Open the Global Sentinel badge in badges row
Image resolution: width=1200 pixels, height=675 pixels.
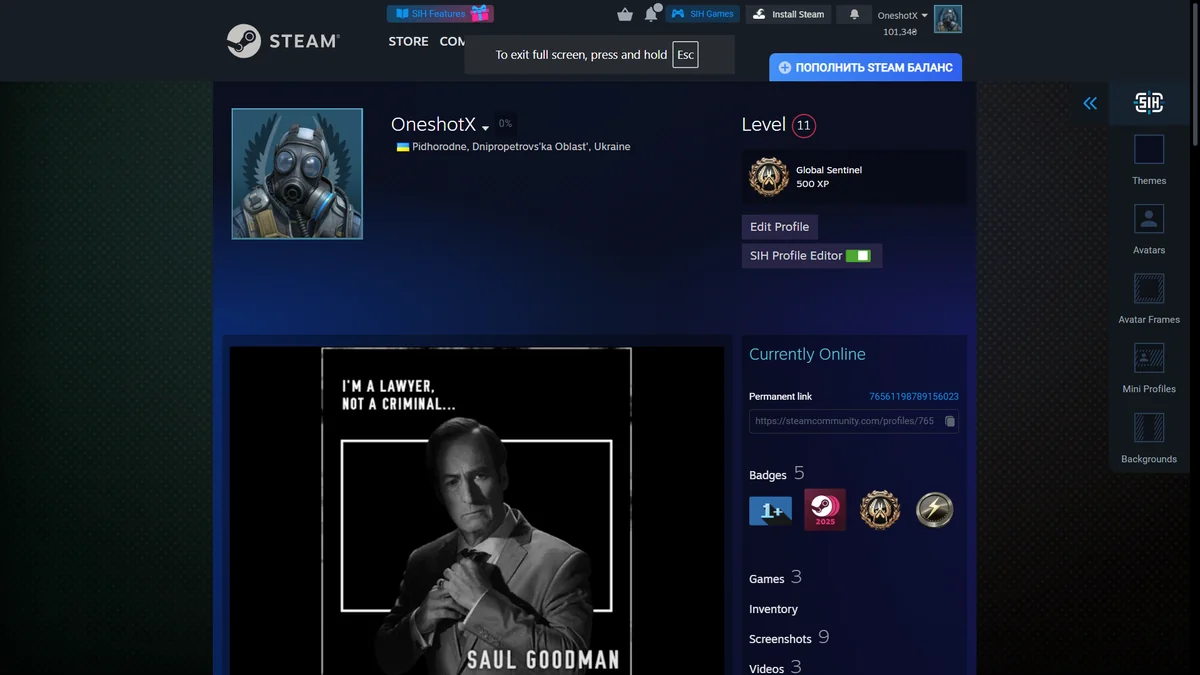[x=880, y=510]
